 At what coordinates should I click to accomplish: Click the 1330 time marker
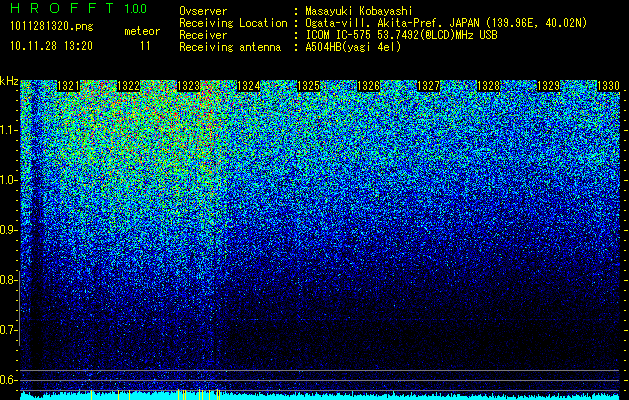click(609, 86)
